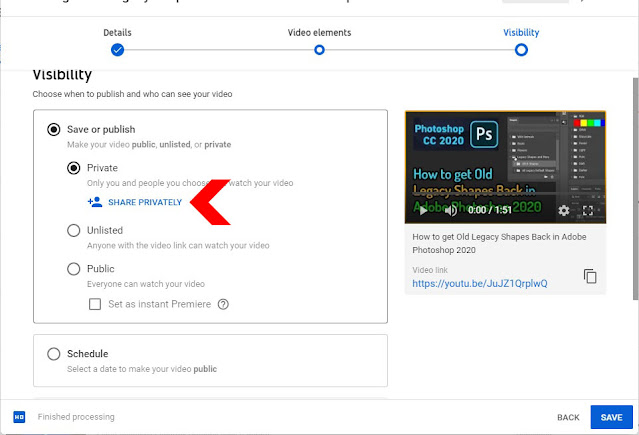
Task: Click the 'Finished processing' status text
Action: tap(76, 417)
